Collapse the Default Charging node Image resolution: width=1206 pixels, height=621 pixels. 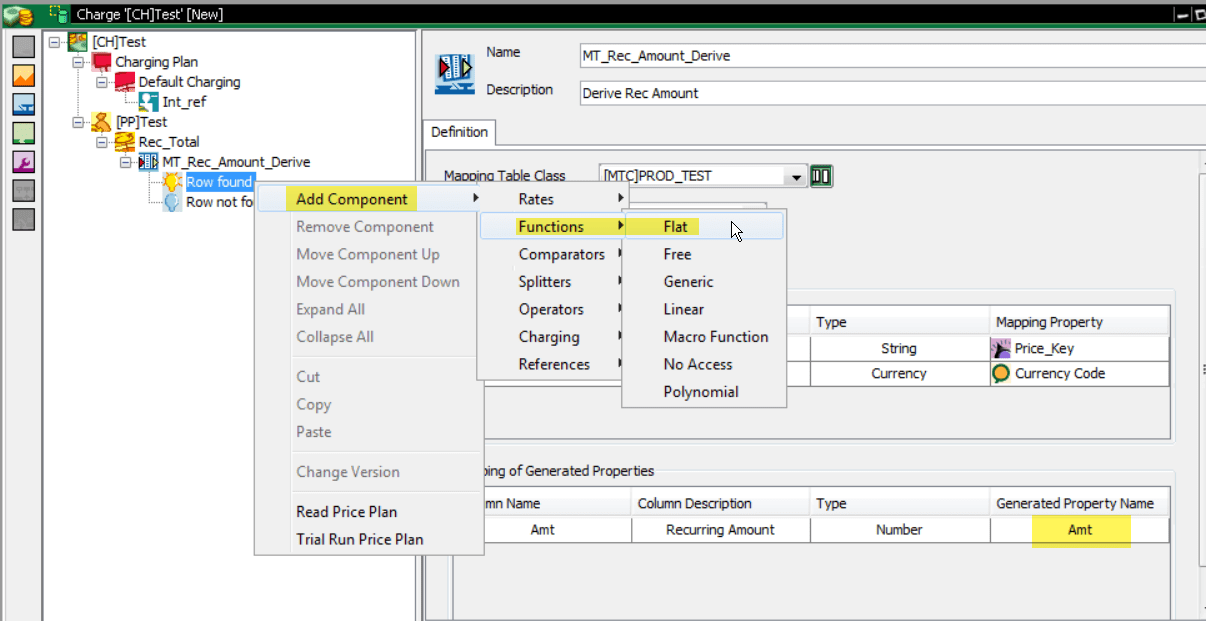point(101,82)
